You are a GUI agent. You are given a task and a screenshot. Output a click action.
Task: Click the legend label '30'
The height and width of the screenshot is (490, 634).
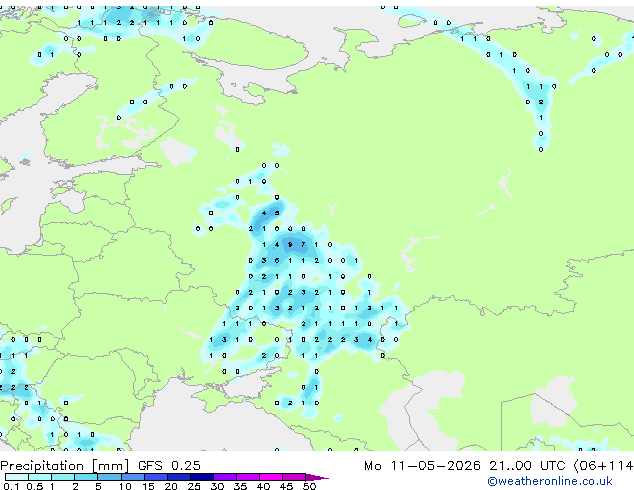pyautogui.click(x=217, y=486)
